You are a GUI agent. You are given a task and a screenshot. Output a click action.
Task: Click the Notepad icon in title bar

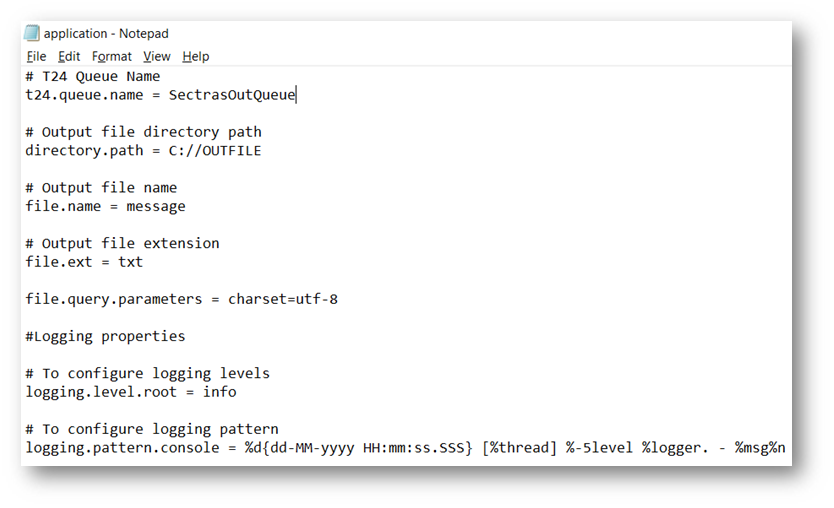(x=32, y=34)
